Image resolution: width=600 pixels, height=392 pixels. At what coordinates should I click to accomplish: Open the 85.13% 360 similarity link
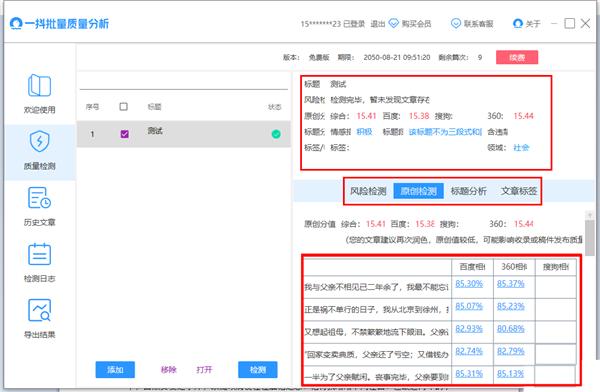[510, 374]
